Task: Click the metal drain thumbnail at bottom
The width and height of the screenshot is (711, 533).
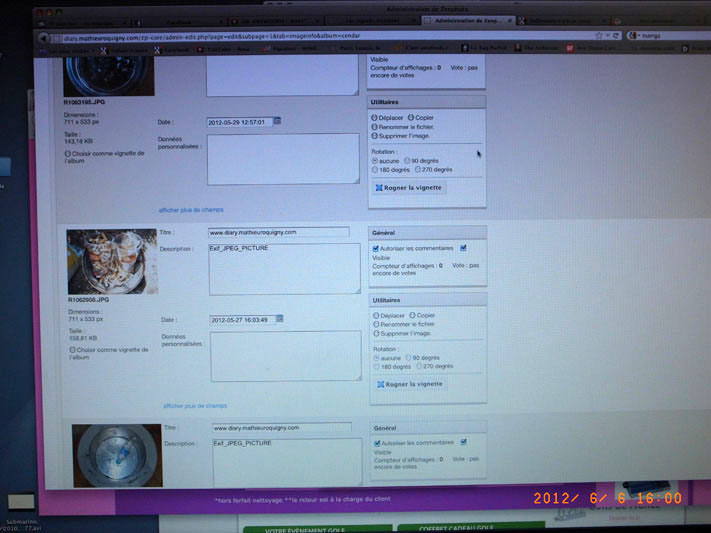Action: click(x=117, y=455)
